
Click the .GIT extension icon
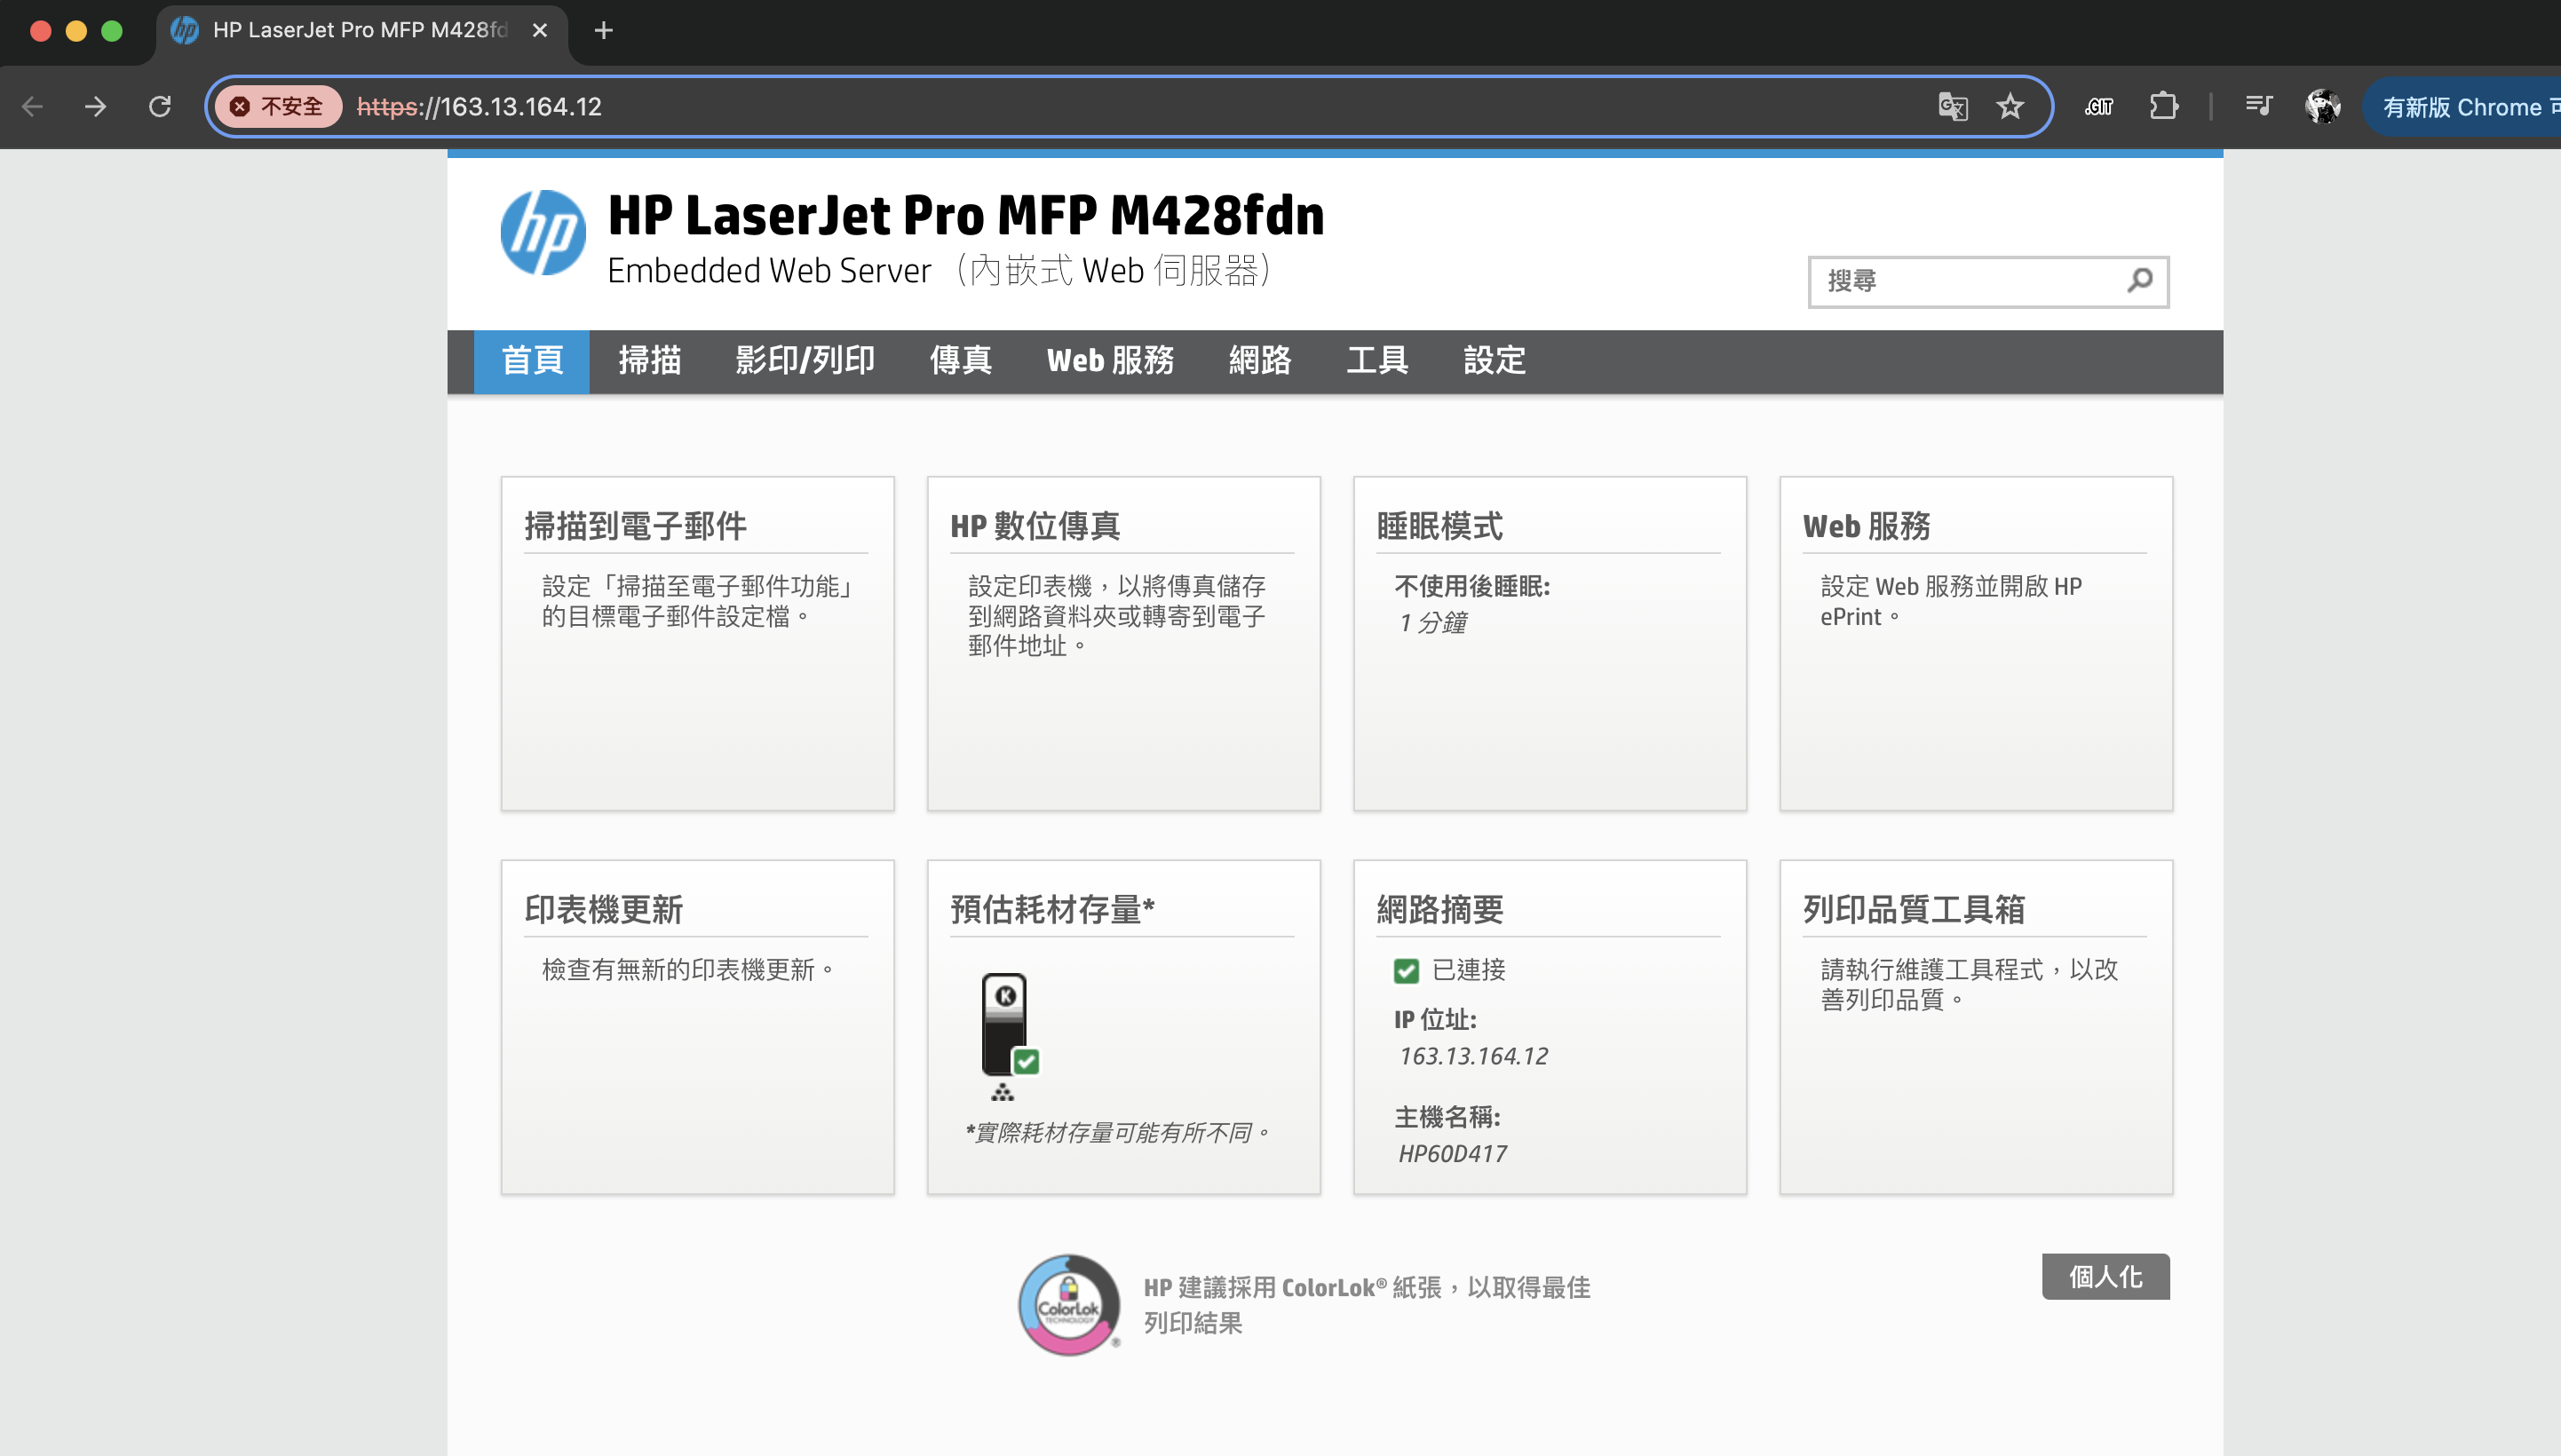tap(2099, 106)
